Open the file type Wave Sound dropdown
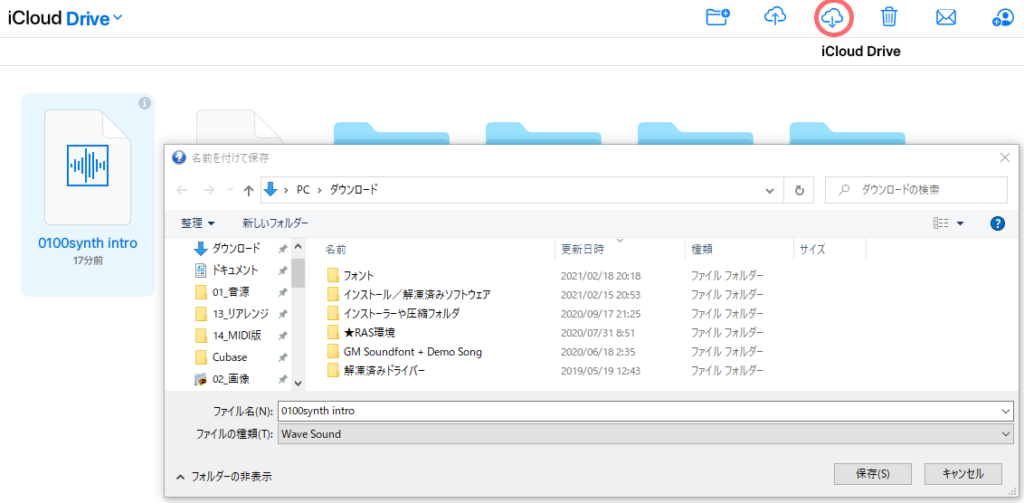Image resolution: width=1024 pixels, height=503 pixels. (x=1005, y=434)
